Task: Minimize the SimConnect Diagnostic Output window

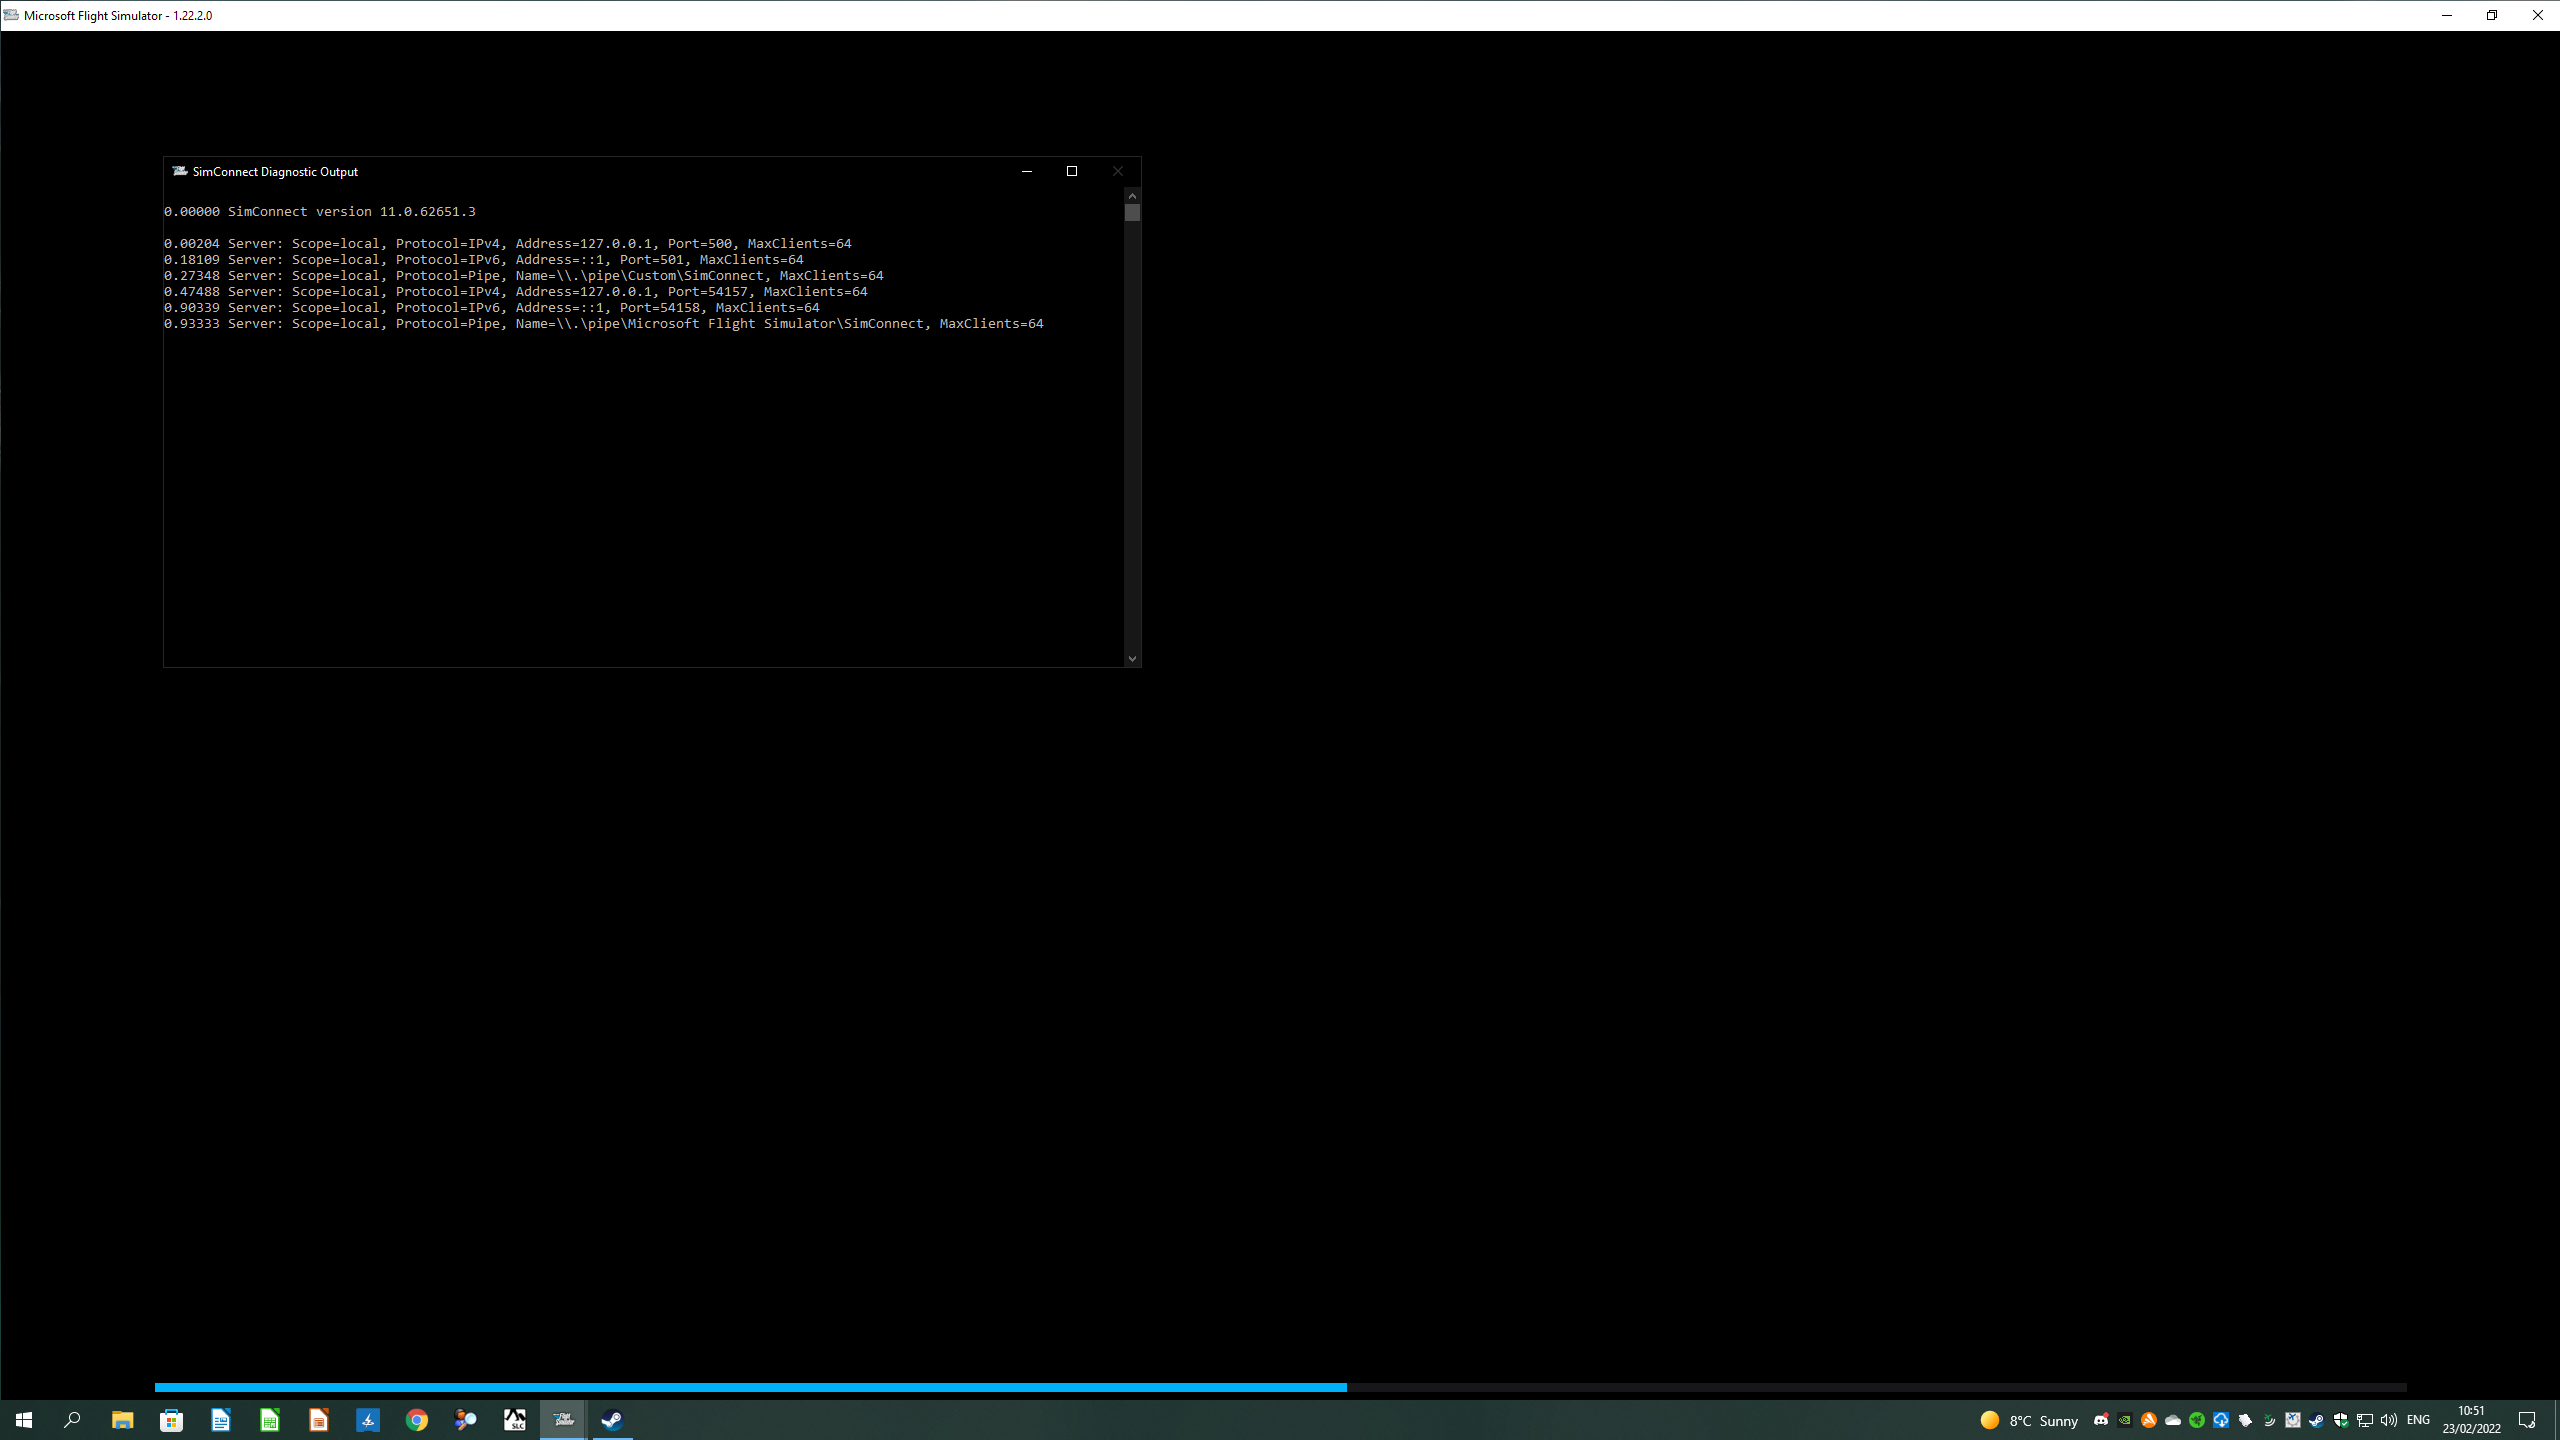Action: [1027, 171]
